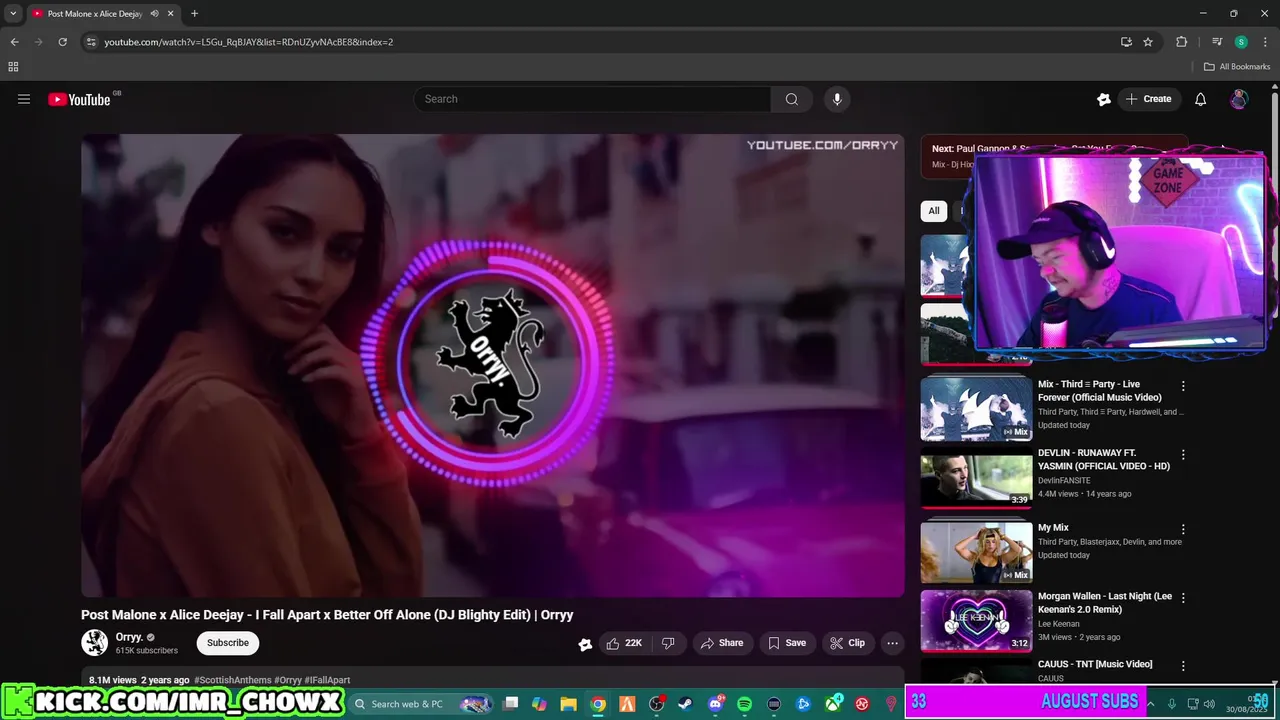Image resolution: width=1280 pixels, height=720 pixels.
Task: Open options for My Mix item
Action: click(1183, 529)
